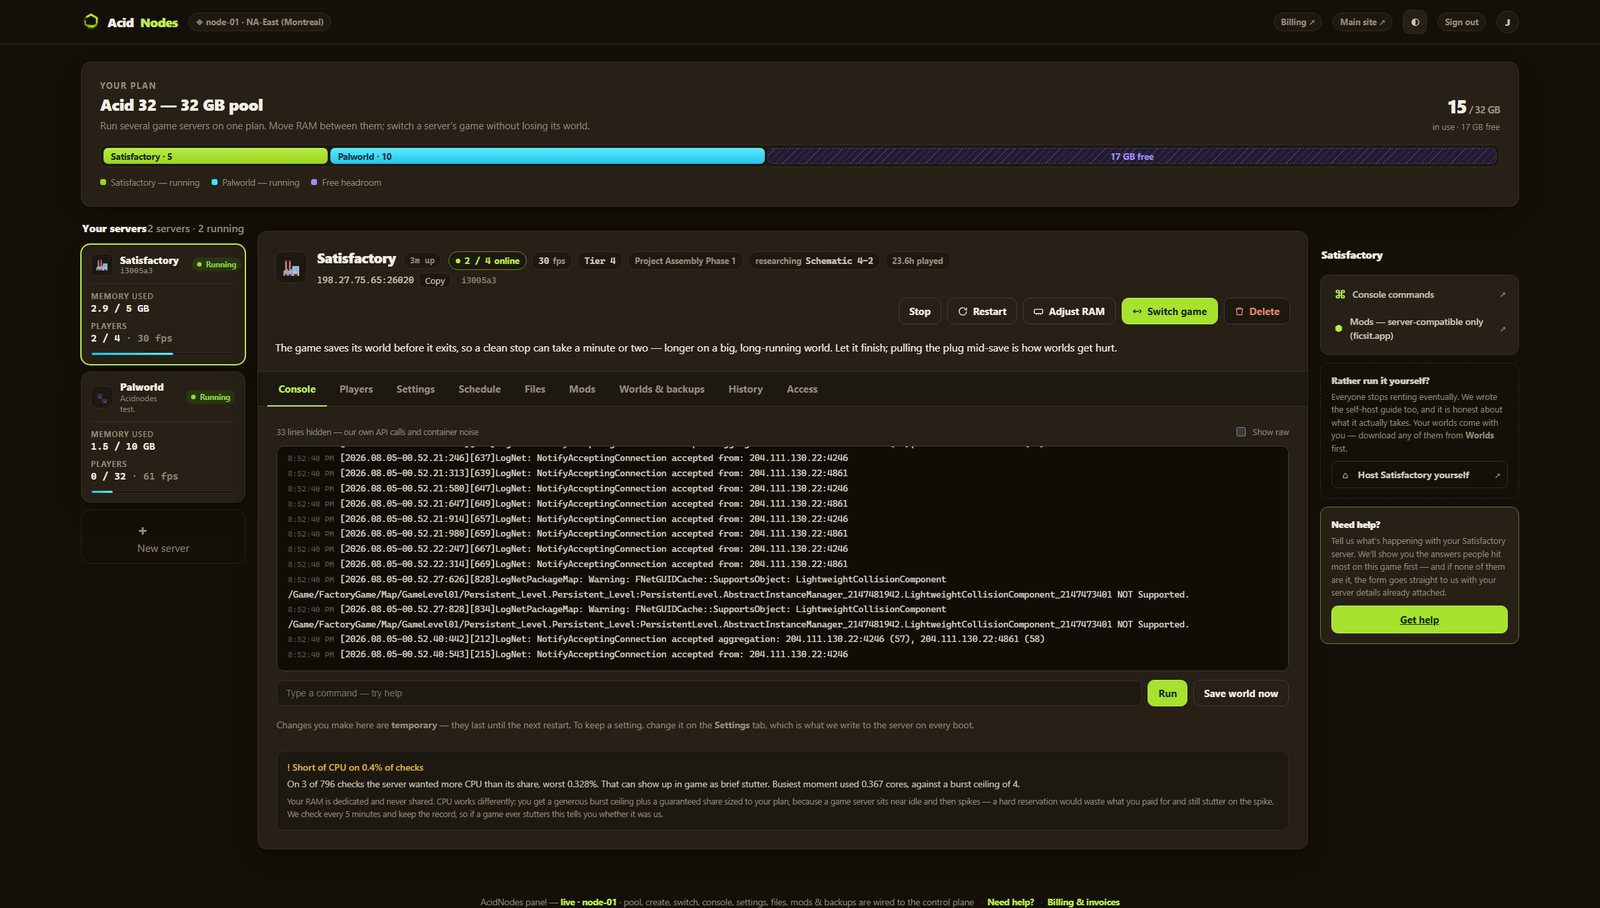Click the Acid Nodes hexagon logo

point(91,21)
